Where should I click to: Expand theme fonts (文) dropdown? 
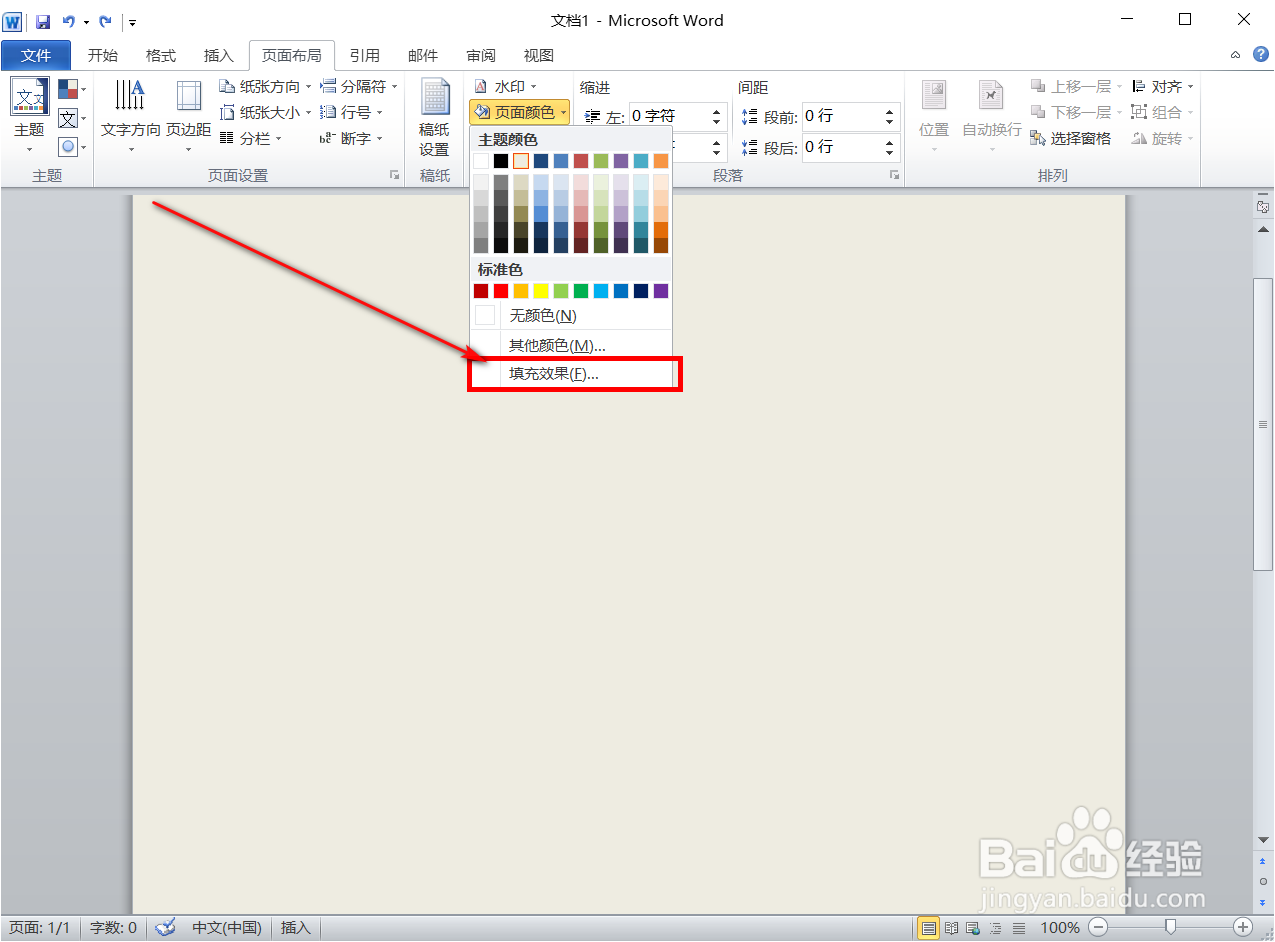point(72,119)
